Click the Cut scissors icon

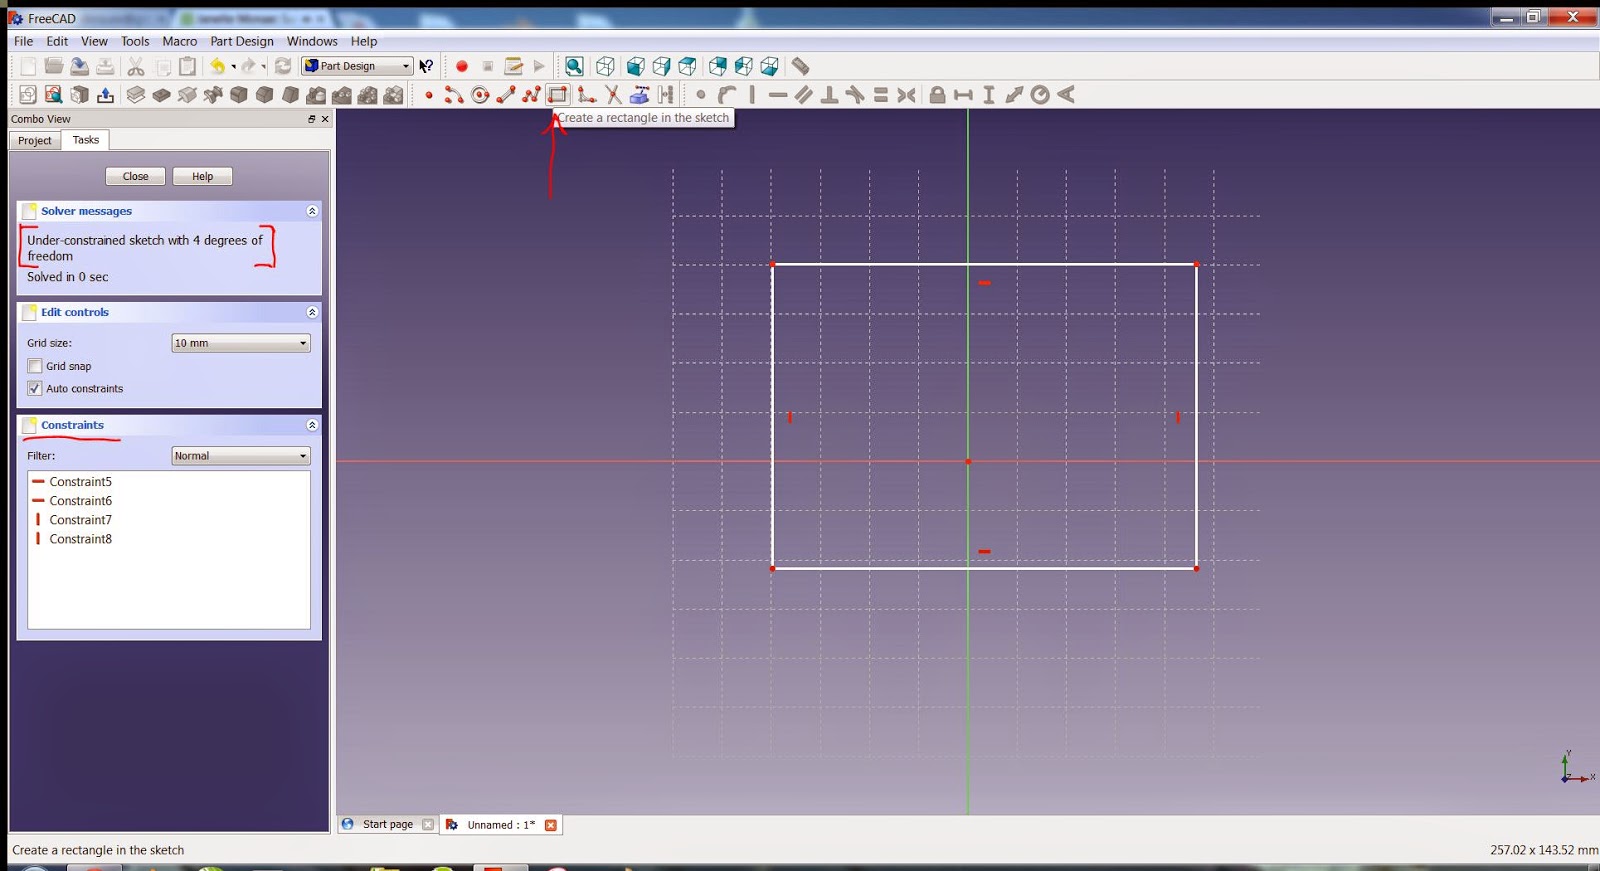tap(136, 66)
